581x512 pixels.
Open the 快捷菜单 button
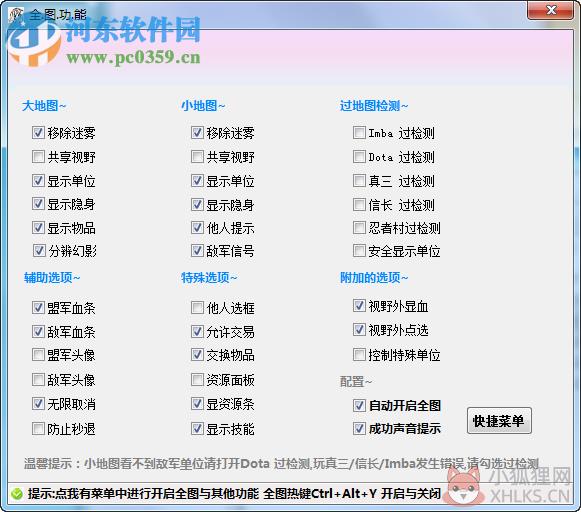coord(499,420)
